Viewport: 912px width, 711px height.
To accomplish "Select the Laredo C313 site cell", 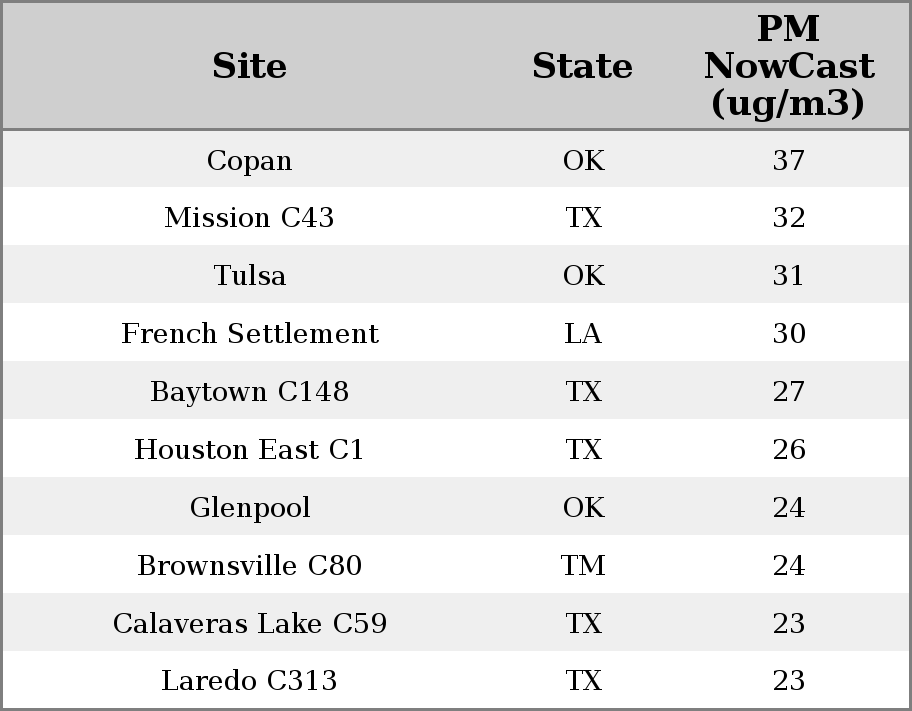I will tap(249, 681).
